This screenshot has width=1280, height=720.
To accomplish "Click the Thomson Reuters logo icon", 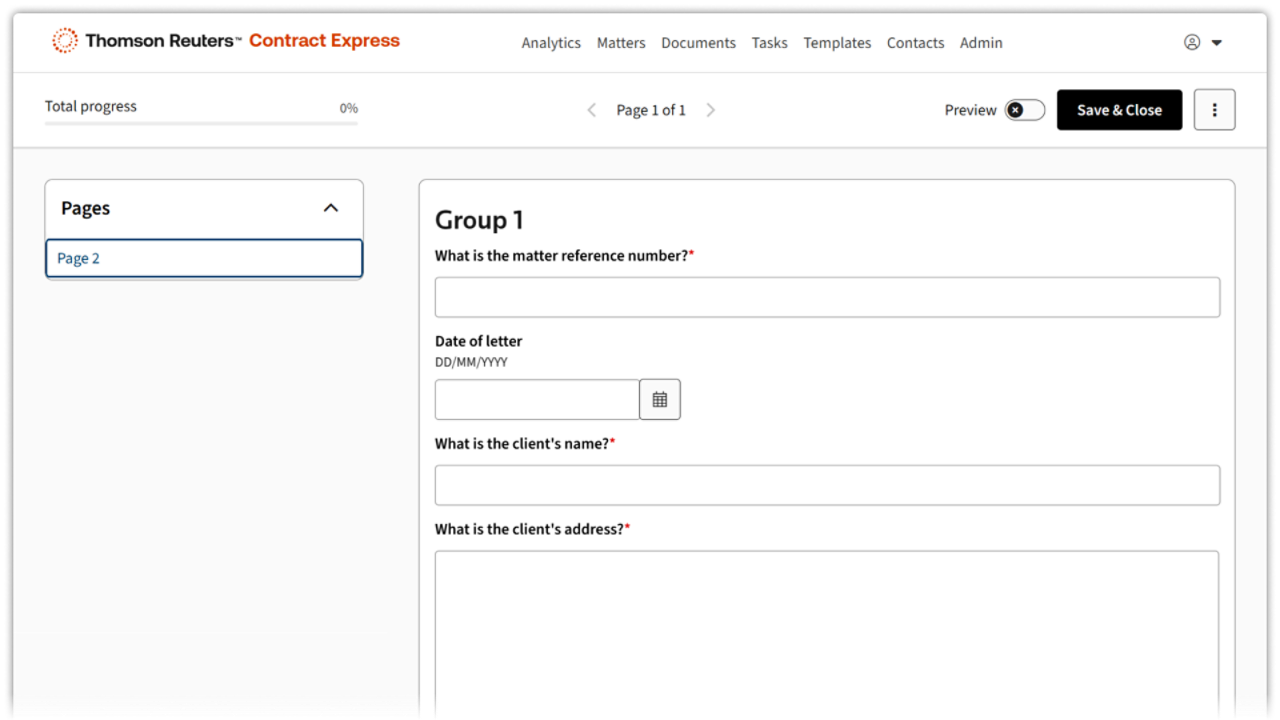I will [65, 41].
